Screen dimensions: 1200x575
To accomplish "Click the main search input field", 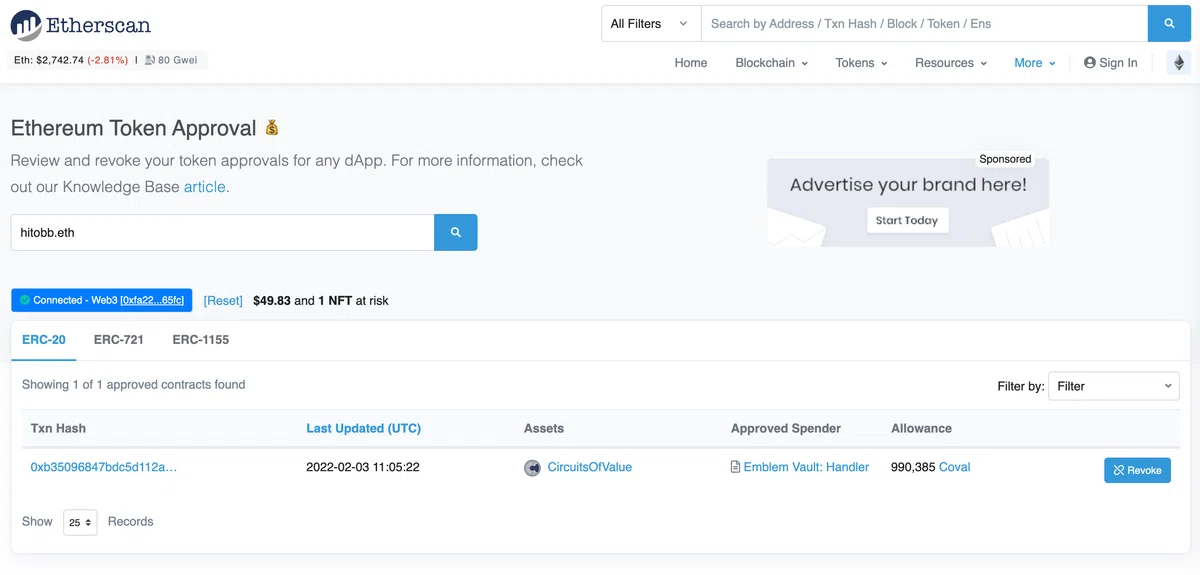I will (924, 24).
